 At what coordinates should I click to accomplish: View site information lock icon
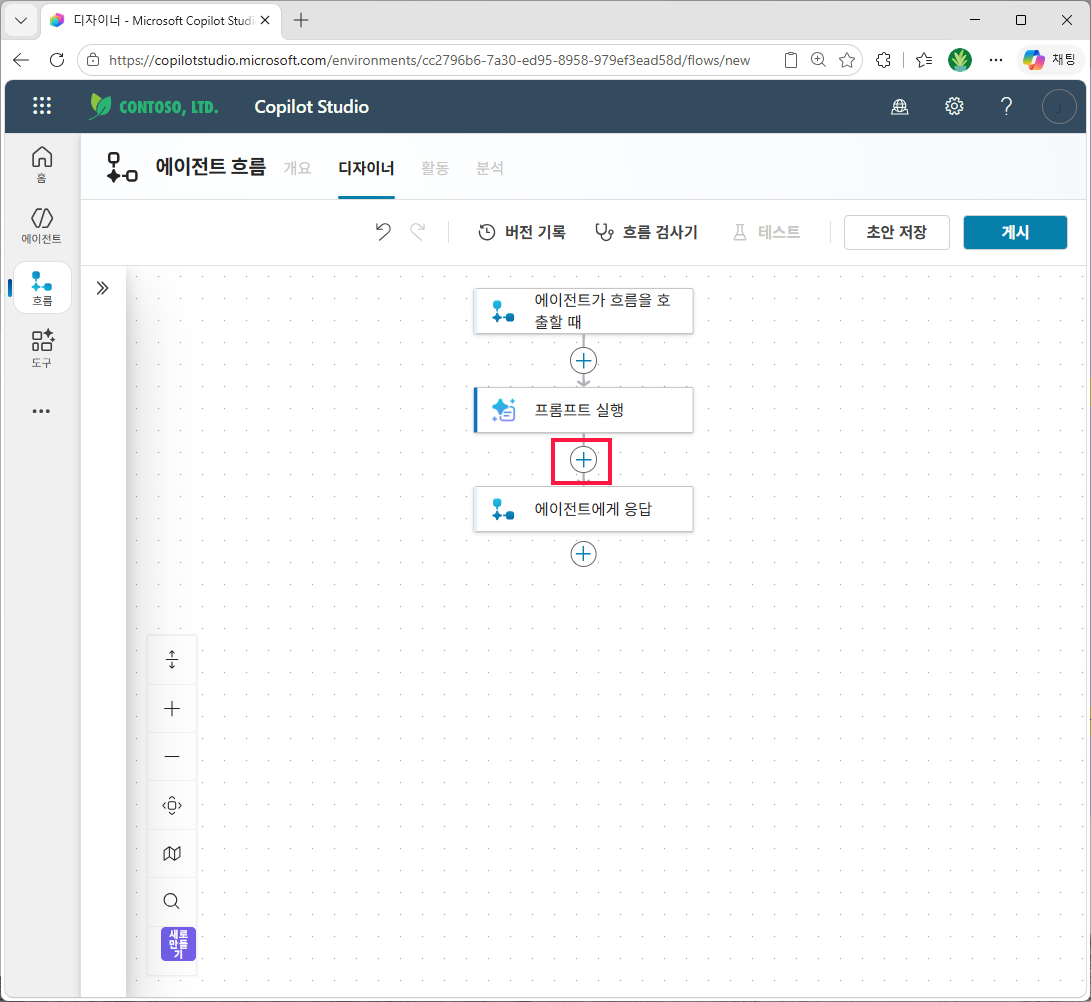[93, 61]
